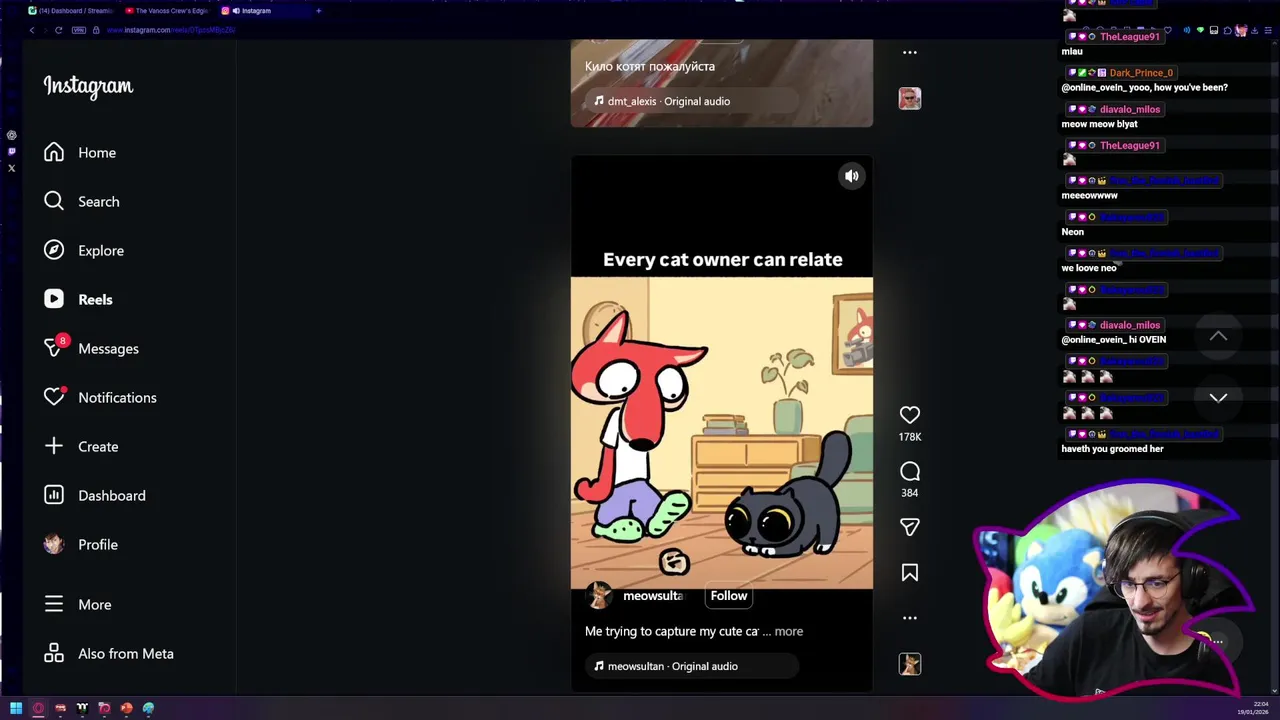Click the blue sound toolbar icon

point(1187,30)
